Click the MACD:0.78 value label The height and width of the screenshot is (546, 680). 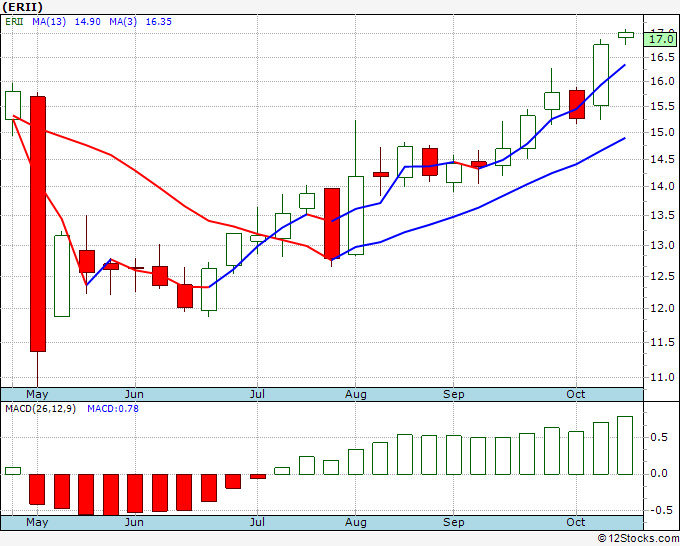pyautogui.click(x=113, y=409)
